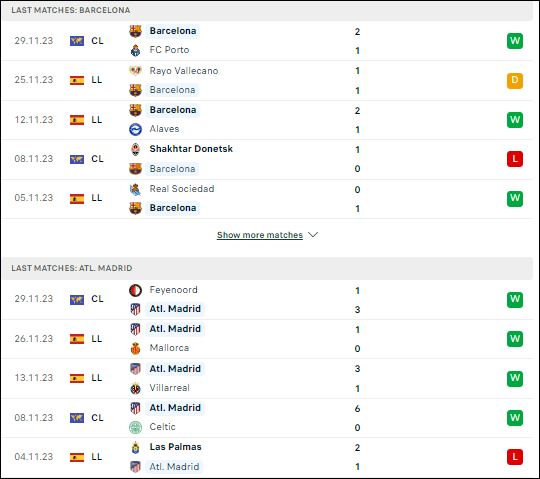Click the Alaves club crest
This screenshot has height=479, width=540.
pyautogui.click(x=135, y=129)
